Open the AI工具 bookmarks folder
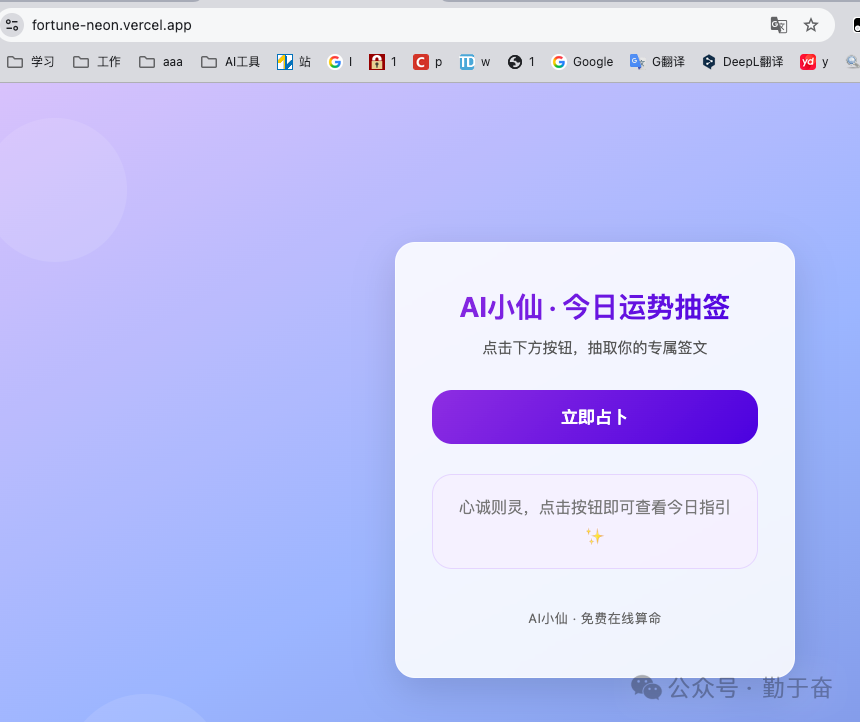 pyautogui.click(x=230, y=62)
